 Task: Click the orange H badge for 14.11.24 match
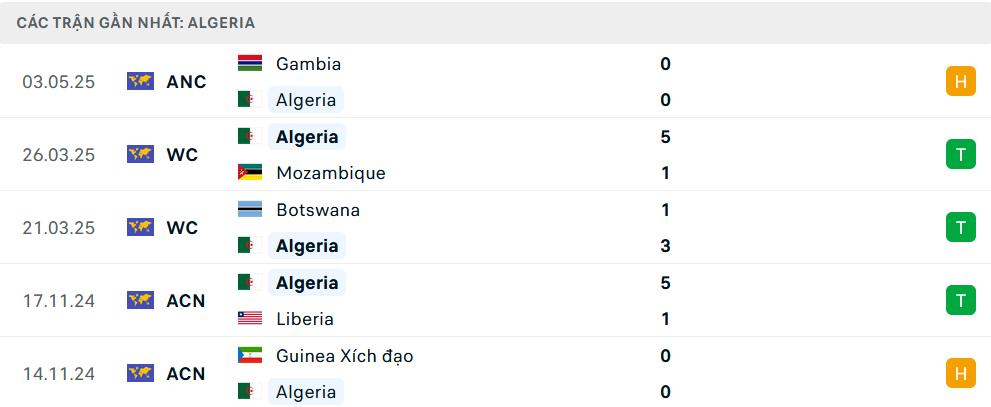tap(961, 374)
